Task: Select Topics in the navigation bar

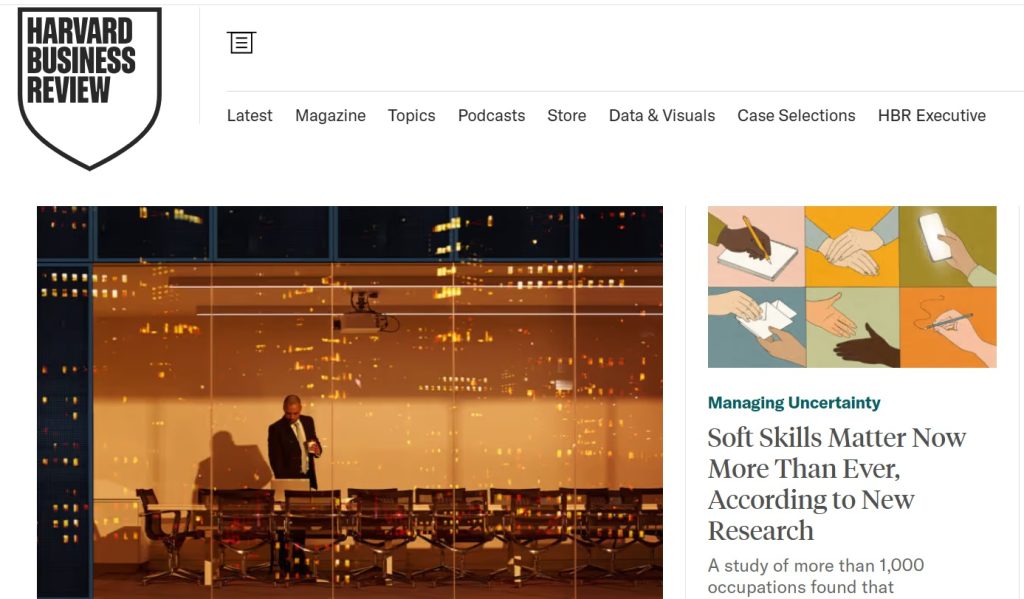Action: (x=411, y=116)
